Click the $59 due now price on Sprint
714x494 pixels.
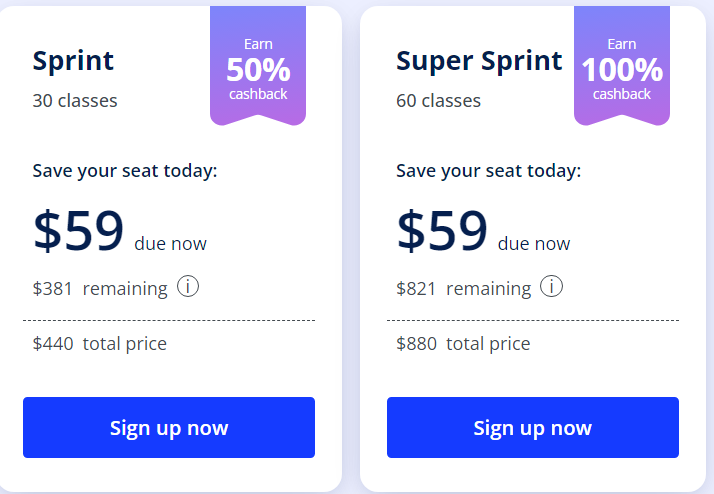(119, 231)
